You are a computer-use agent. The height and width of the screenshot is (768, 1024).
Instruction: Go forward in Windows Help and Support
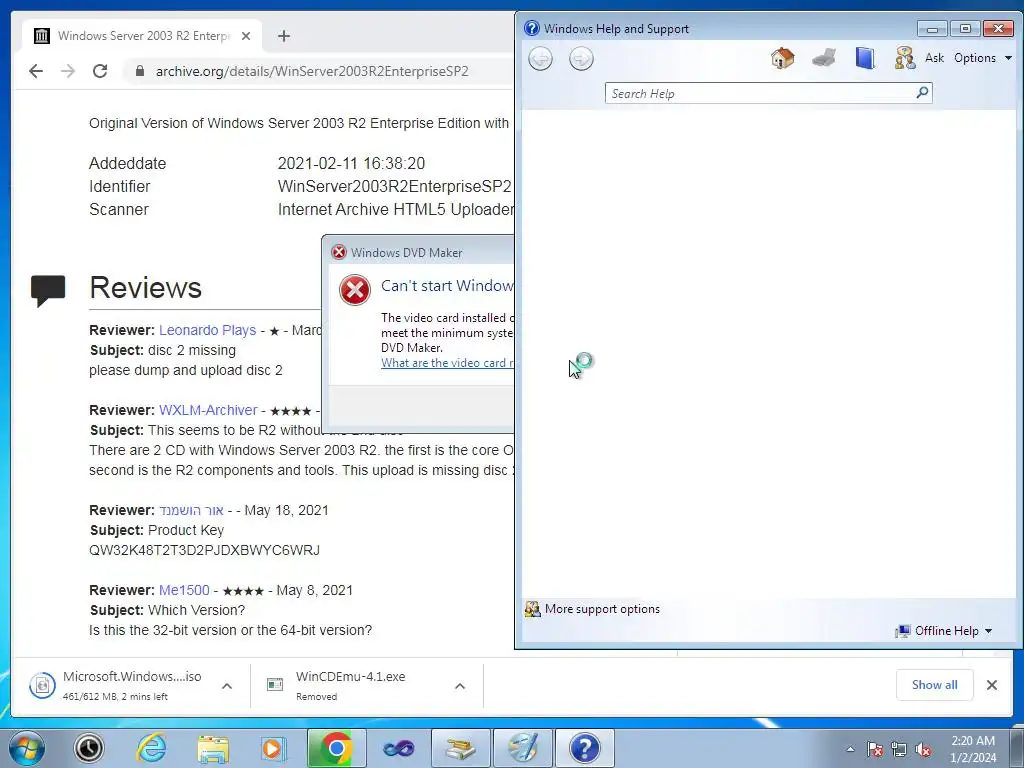coord(581,59)
